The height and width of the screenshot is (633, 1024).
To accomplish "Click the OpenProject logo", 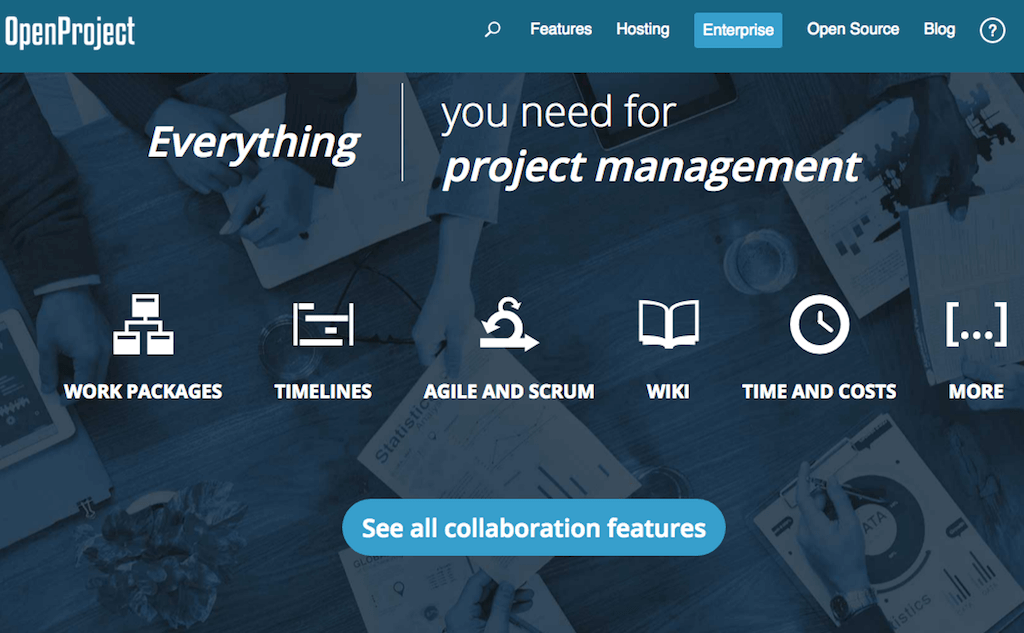I will pyautogui.click(x=70, y=31).
